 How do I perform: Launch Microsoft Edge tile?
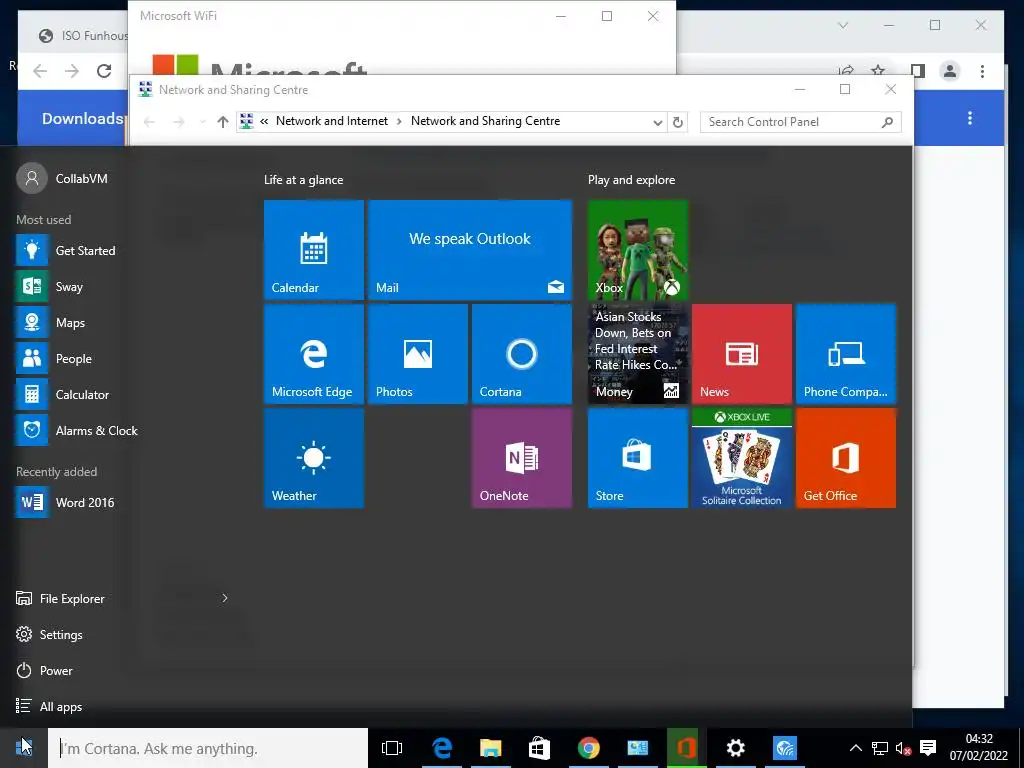pos(313,354)
